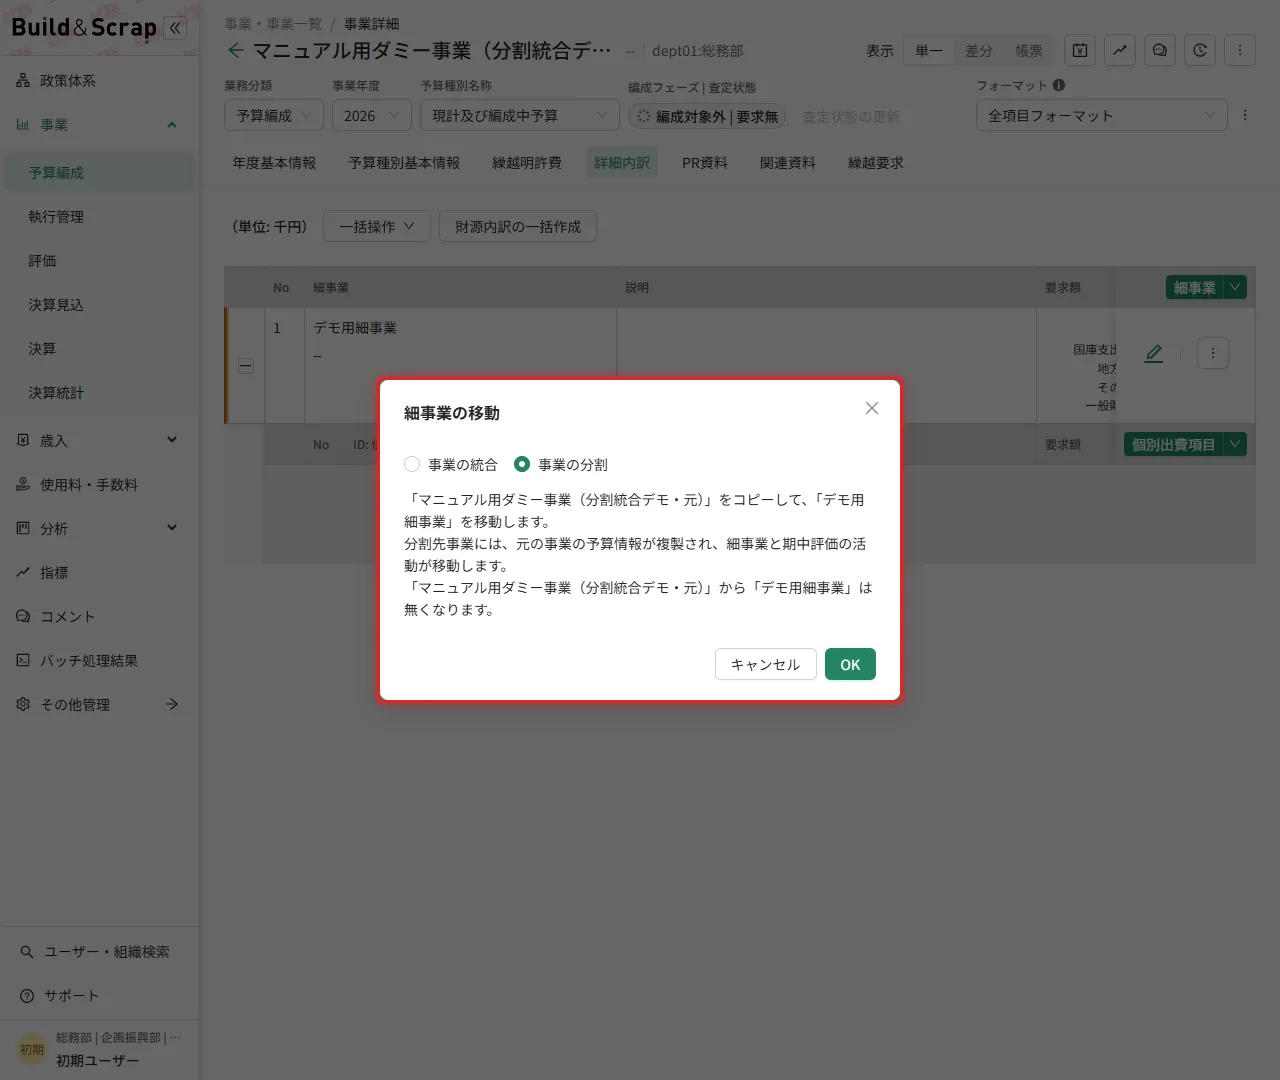Click the format info icon

[x=1059, y=85]
